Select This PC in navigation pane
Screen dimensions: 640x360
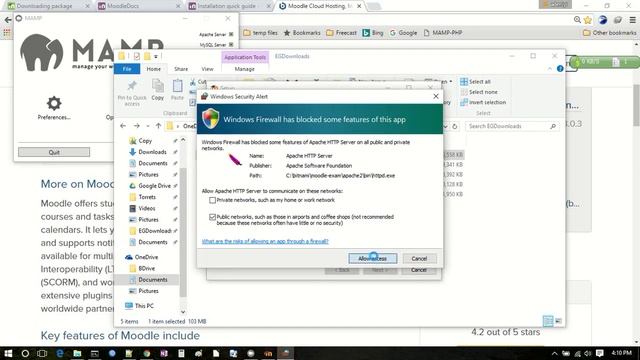144,306
